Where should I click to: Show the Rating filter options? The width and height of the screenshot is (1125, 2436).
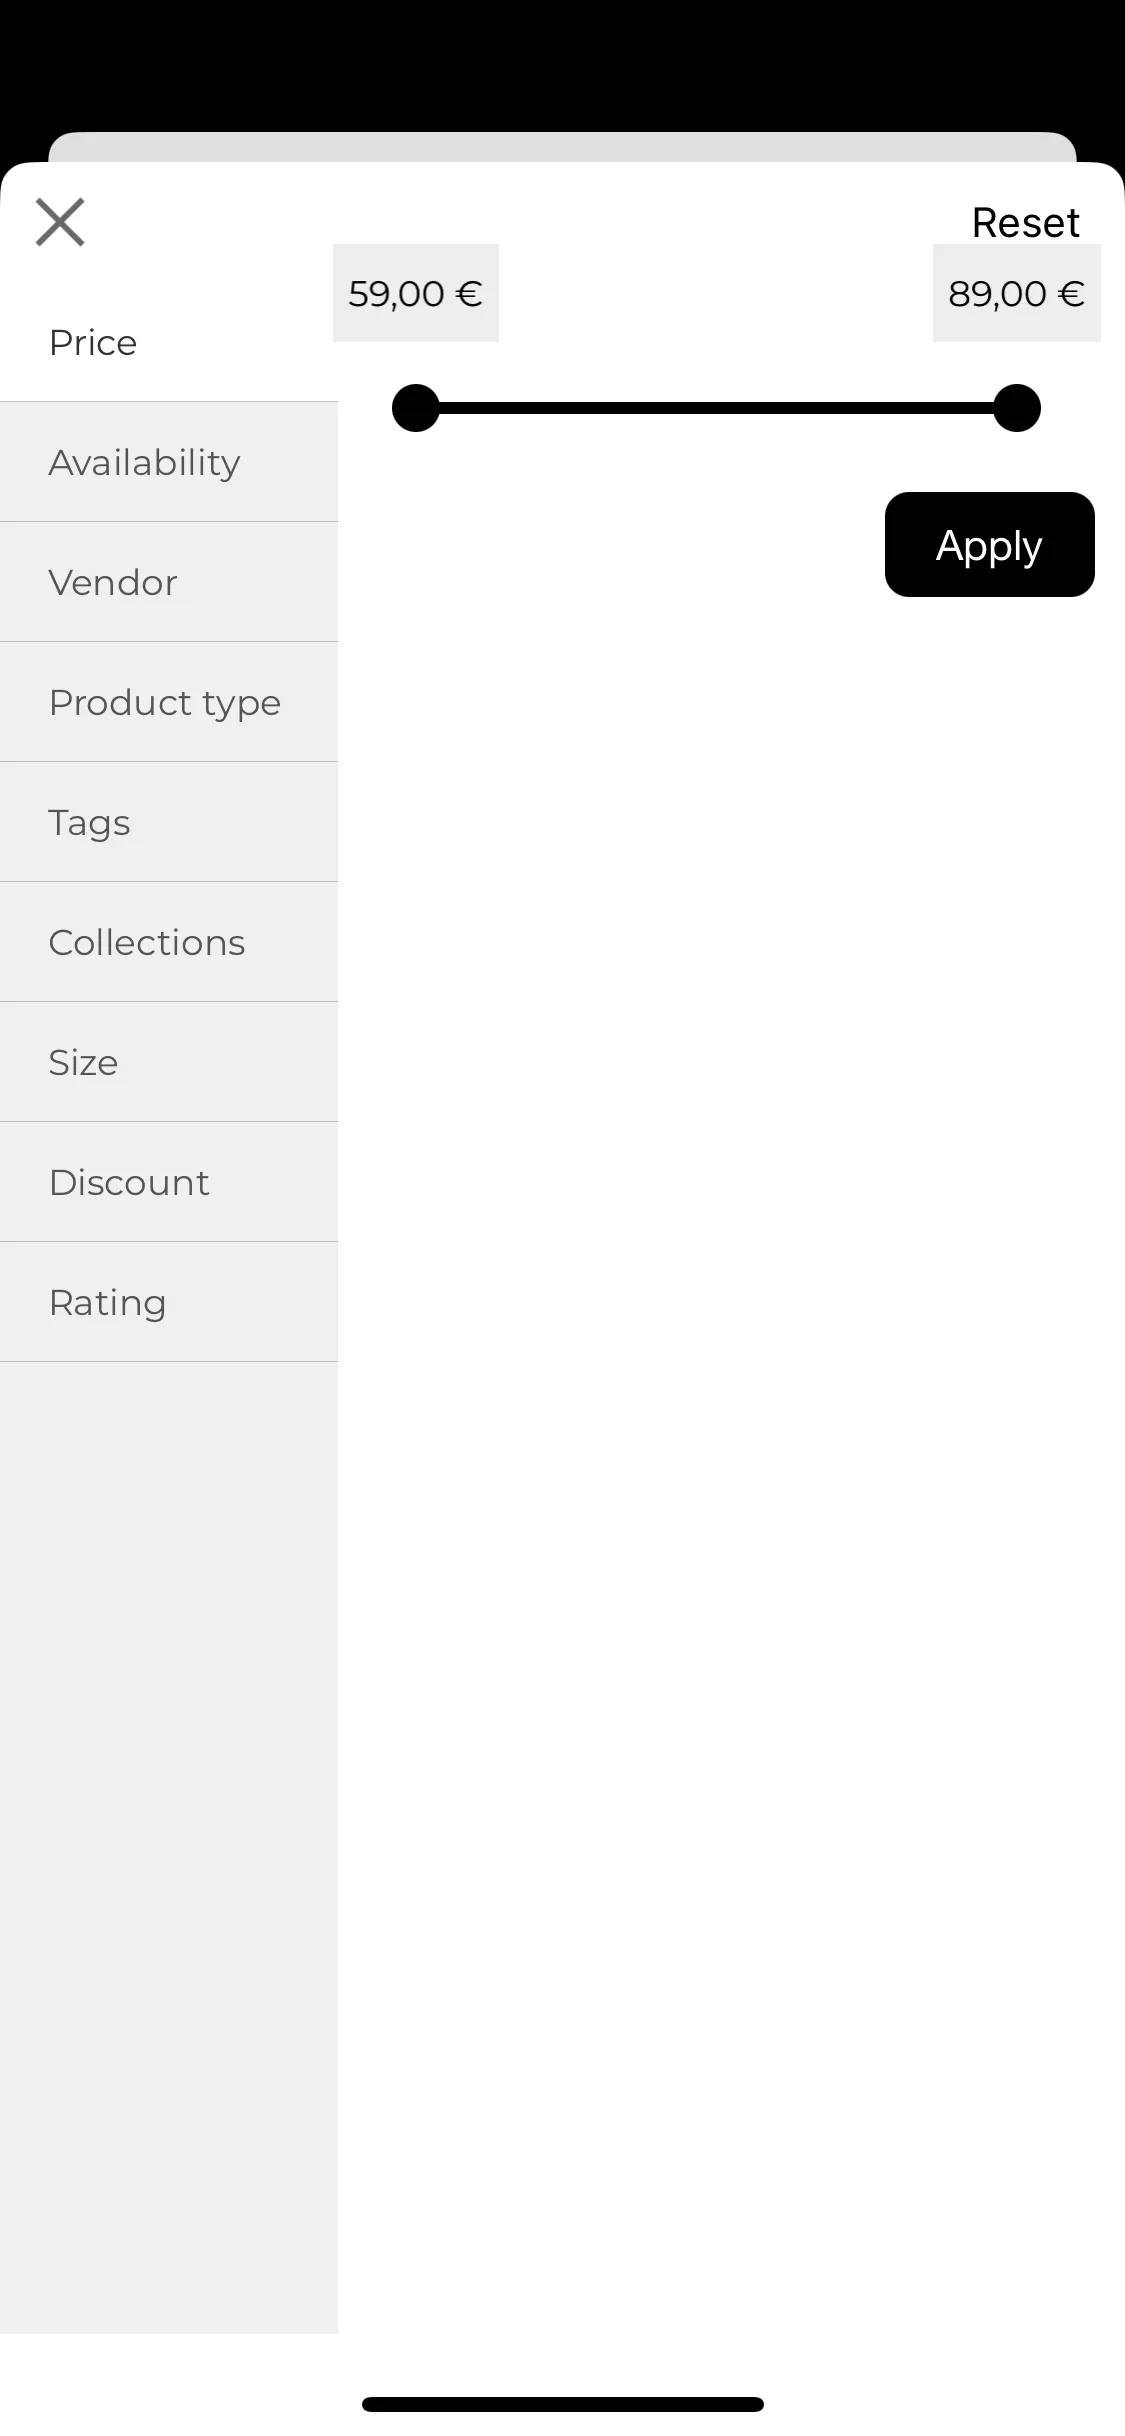coord(169,1302)
